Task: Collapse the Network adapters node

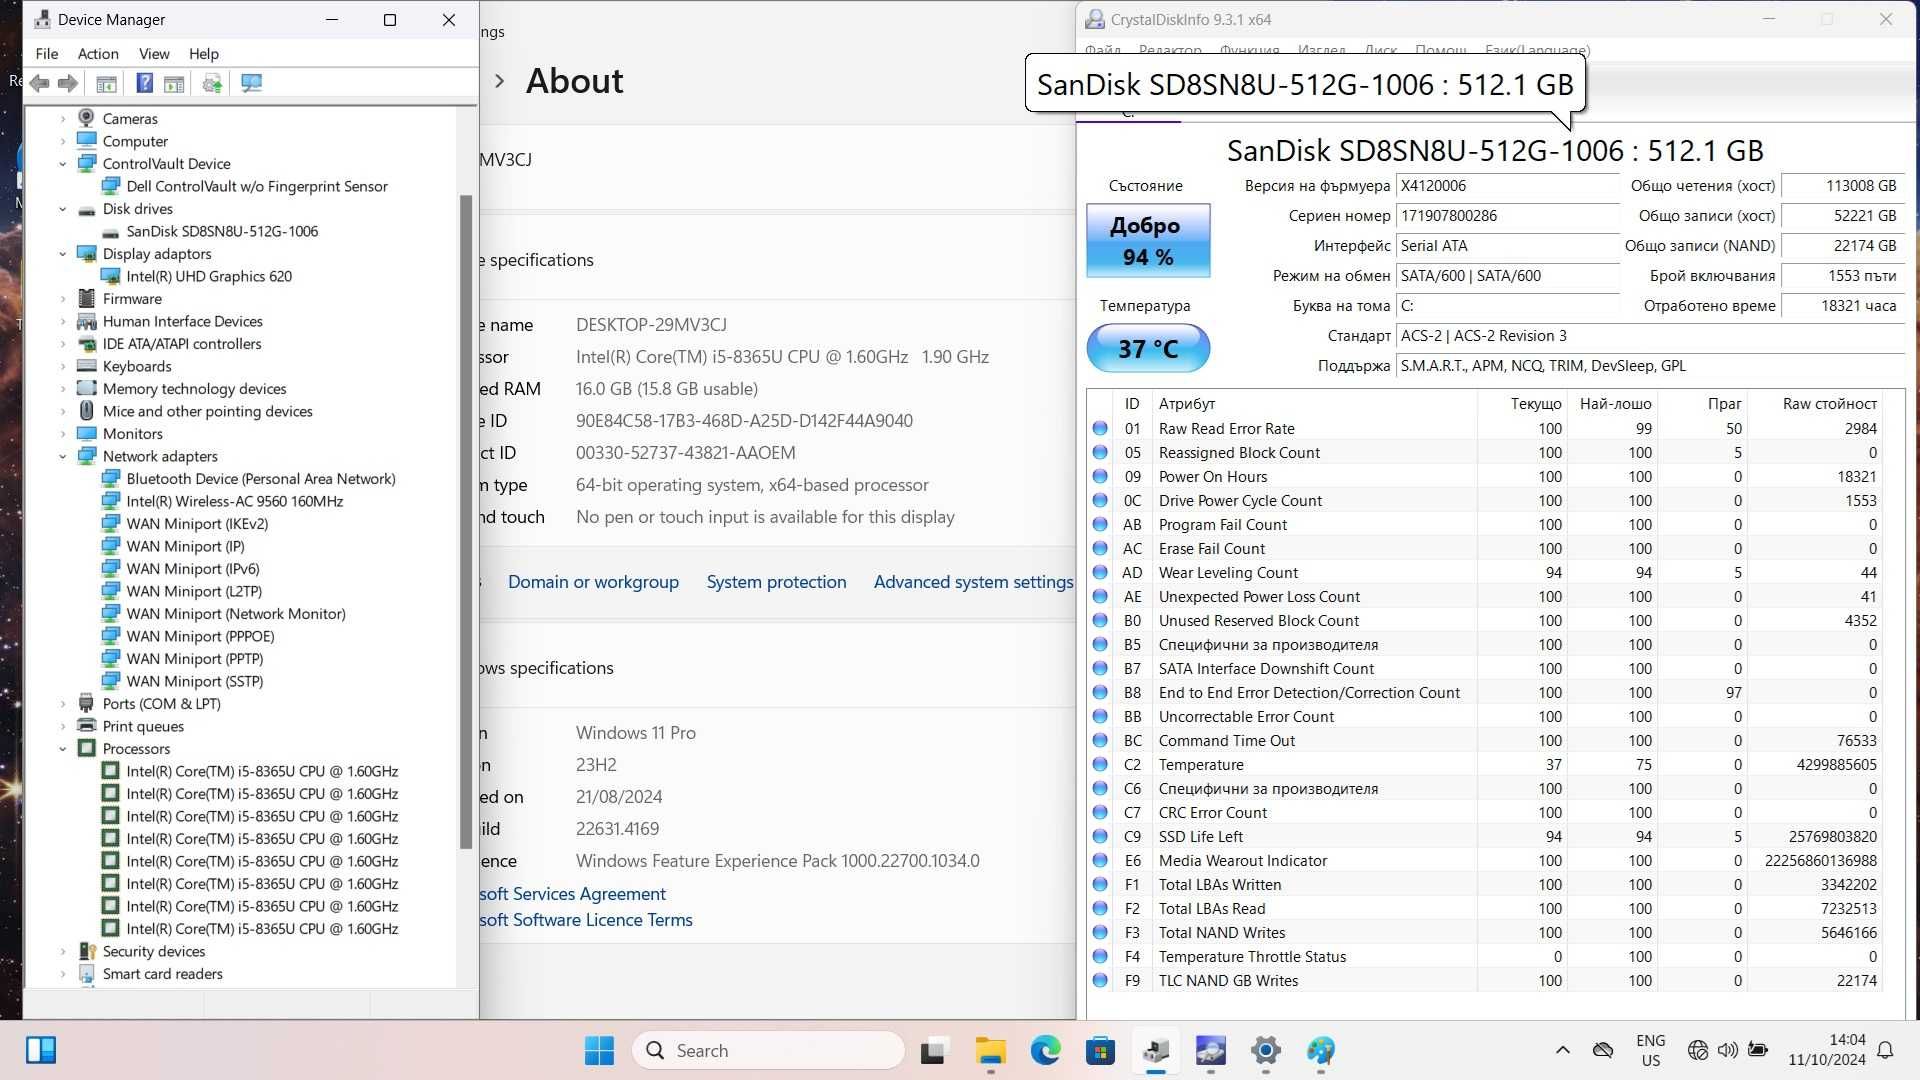Action: pos(63,457)
